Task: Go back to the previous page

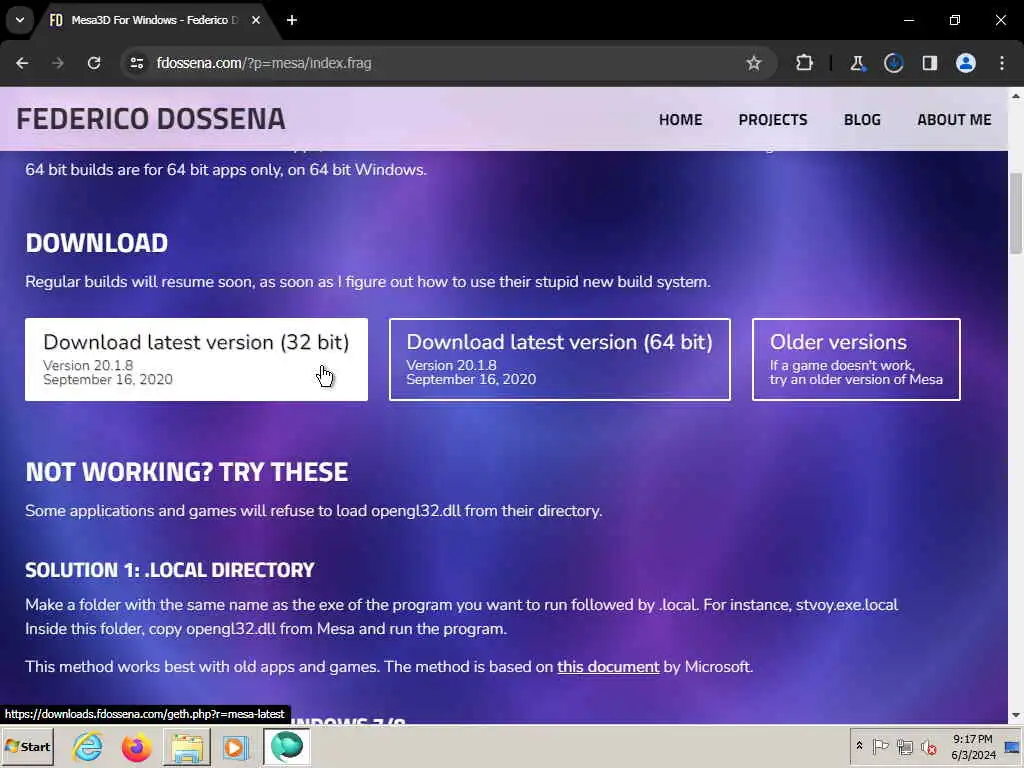Action: point(22,63)
